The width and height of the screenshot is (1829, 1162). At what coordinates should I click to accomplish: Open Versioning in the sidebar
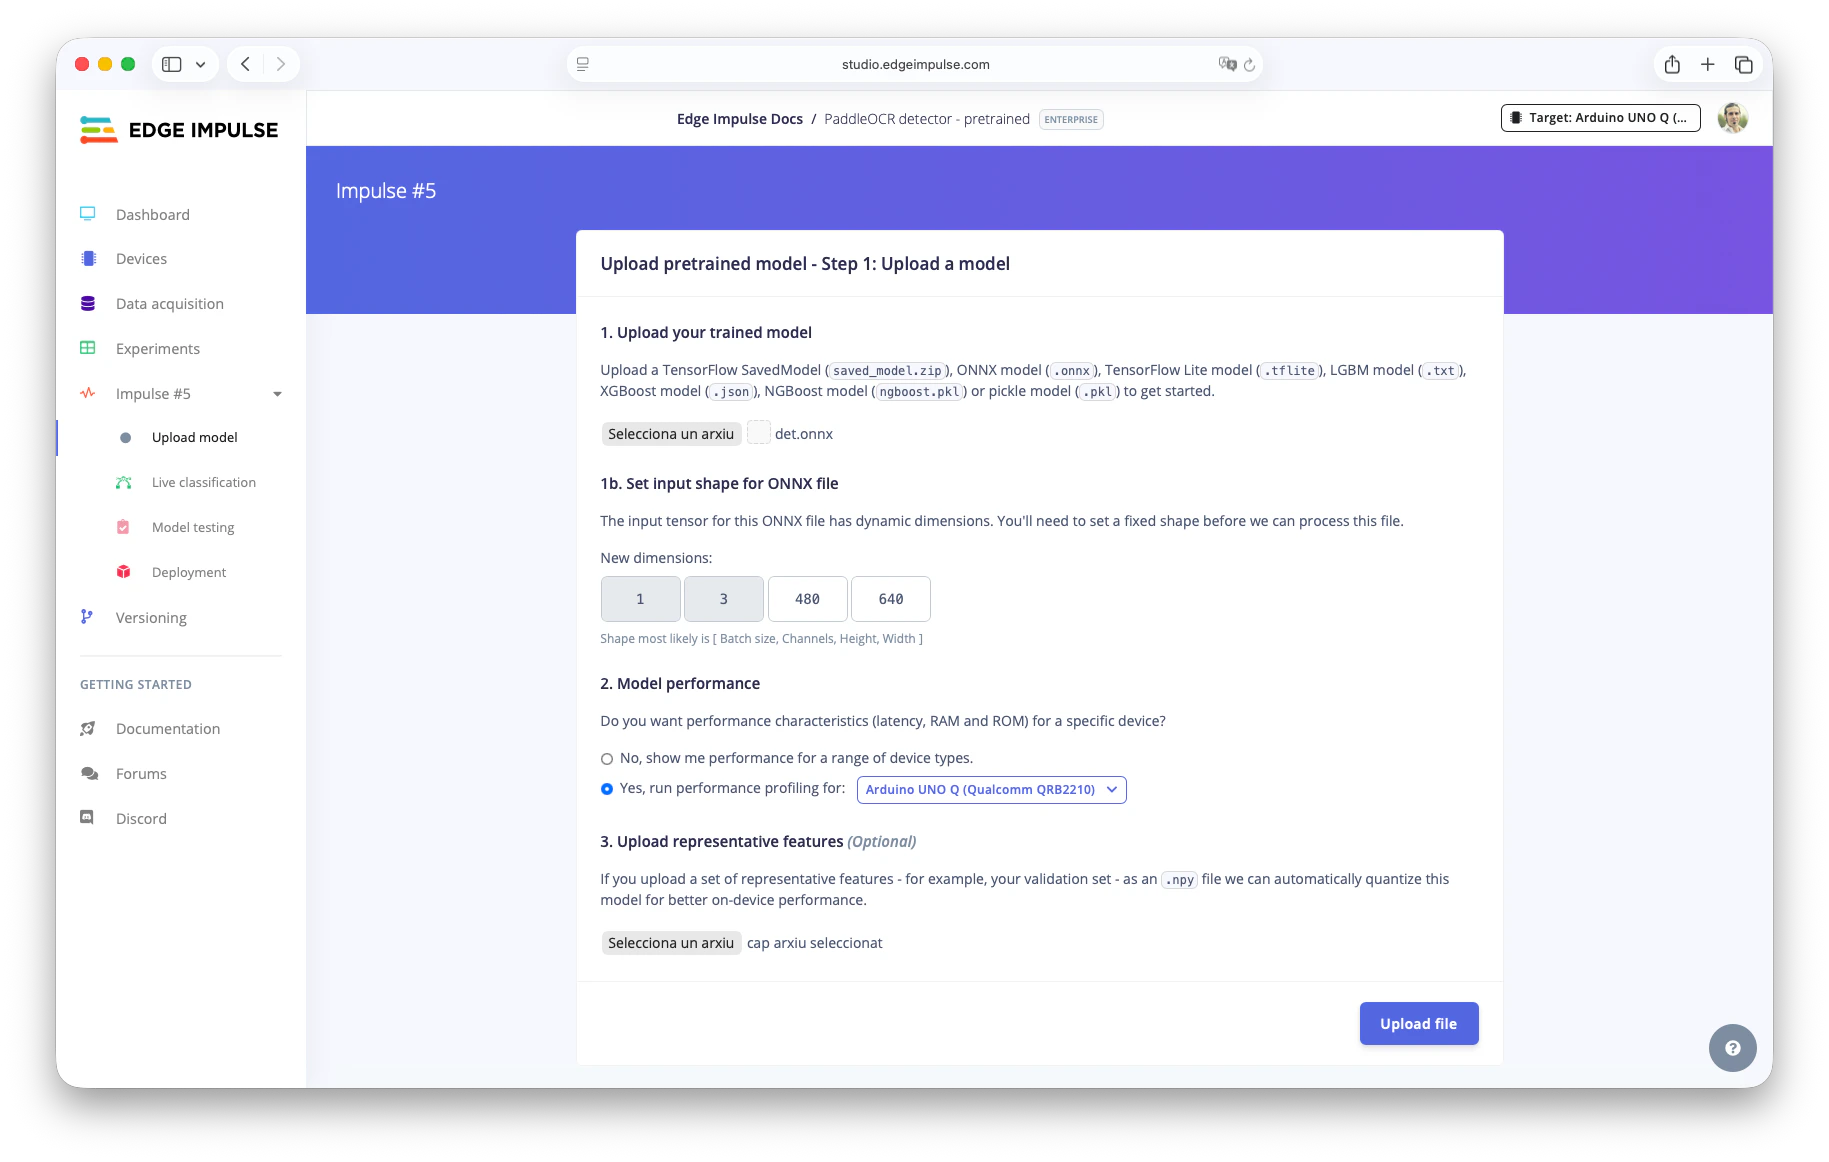coord(151,618)
